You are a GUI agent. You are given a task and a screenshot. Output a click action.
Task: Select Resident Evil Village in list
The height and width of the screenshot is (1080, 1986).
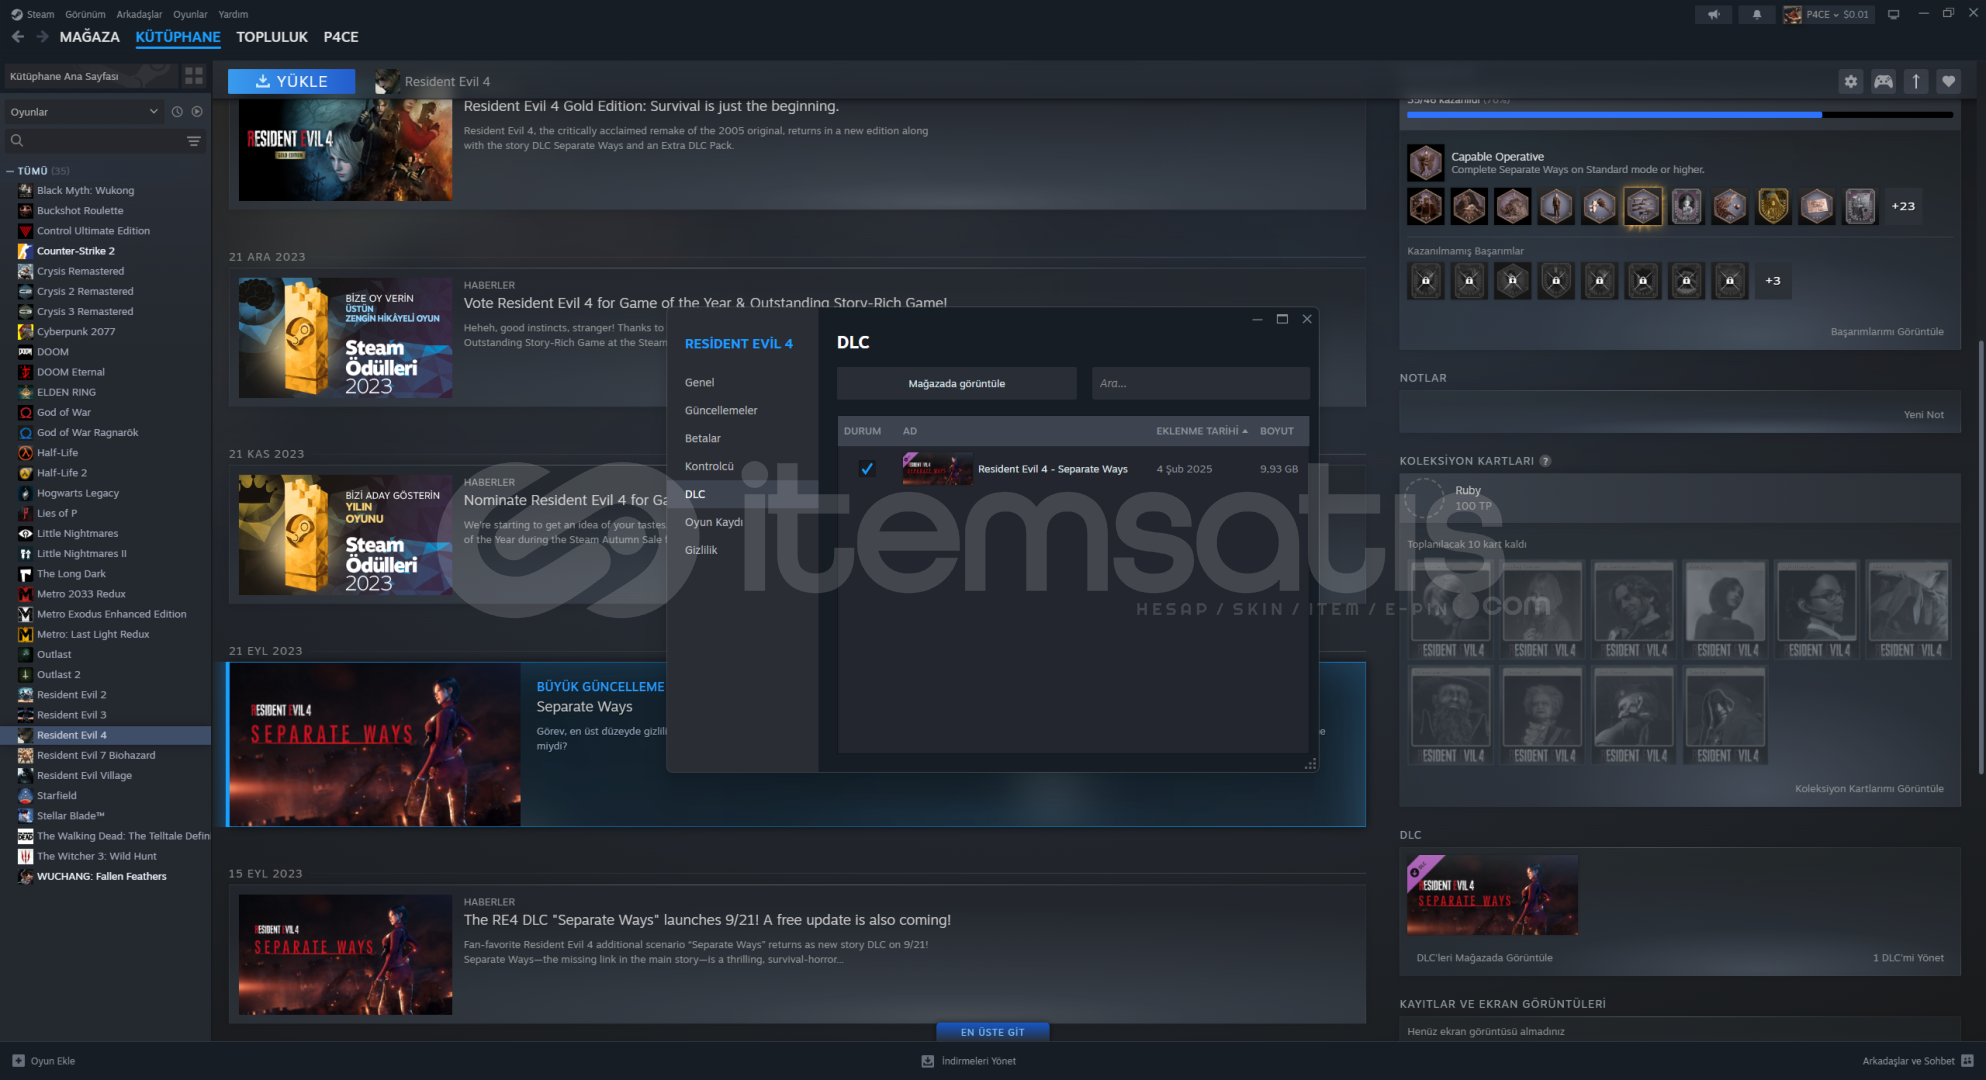84,776
